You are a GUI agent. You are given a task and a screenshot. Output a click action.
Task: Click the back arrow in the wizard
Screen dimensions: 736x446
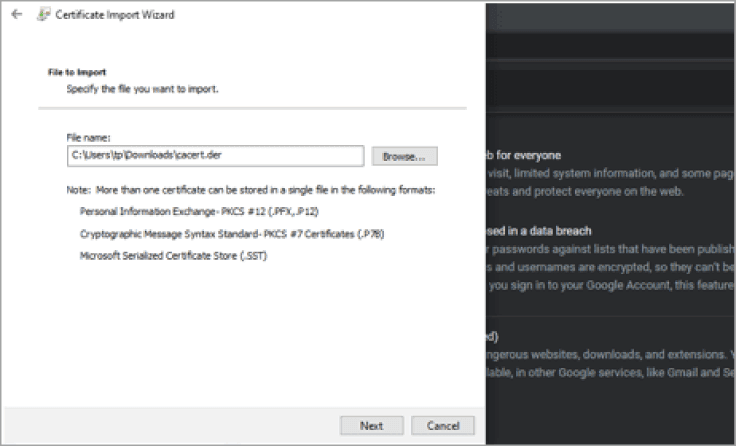point(16,15)
